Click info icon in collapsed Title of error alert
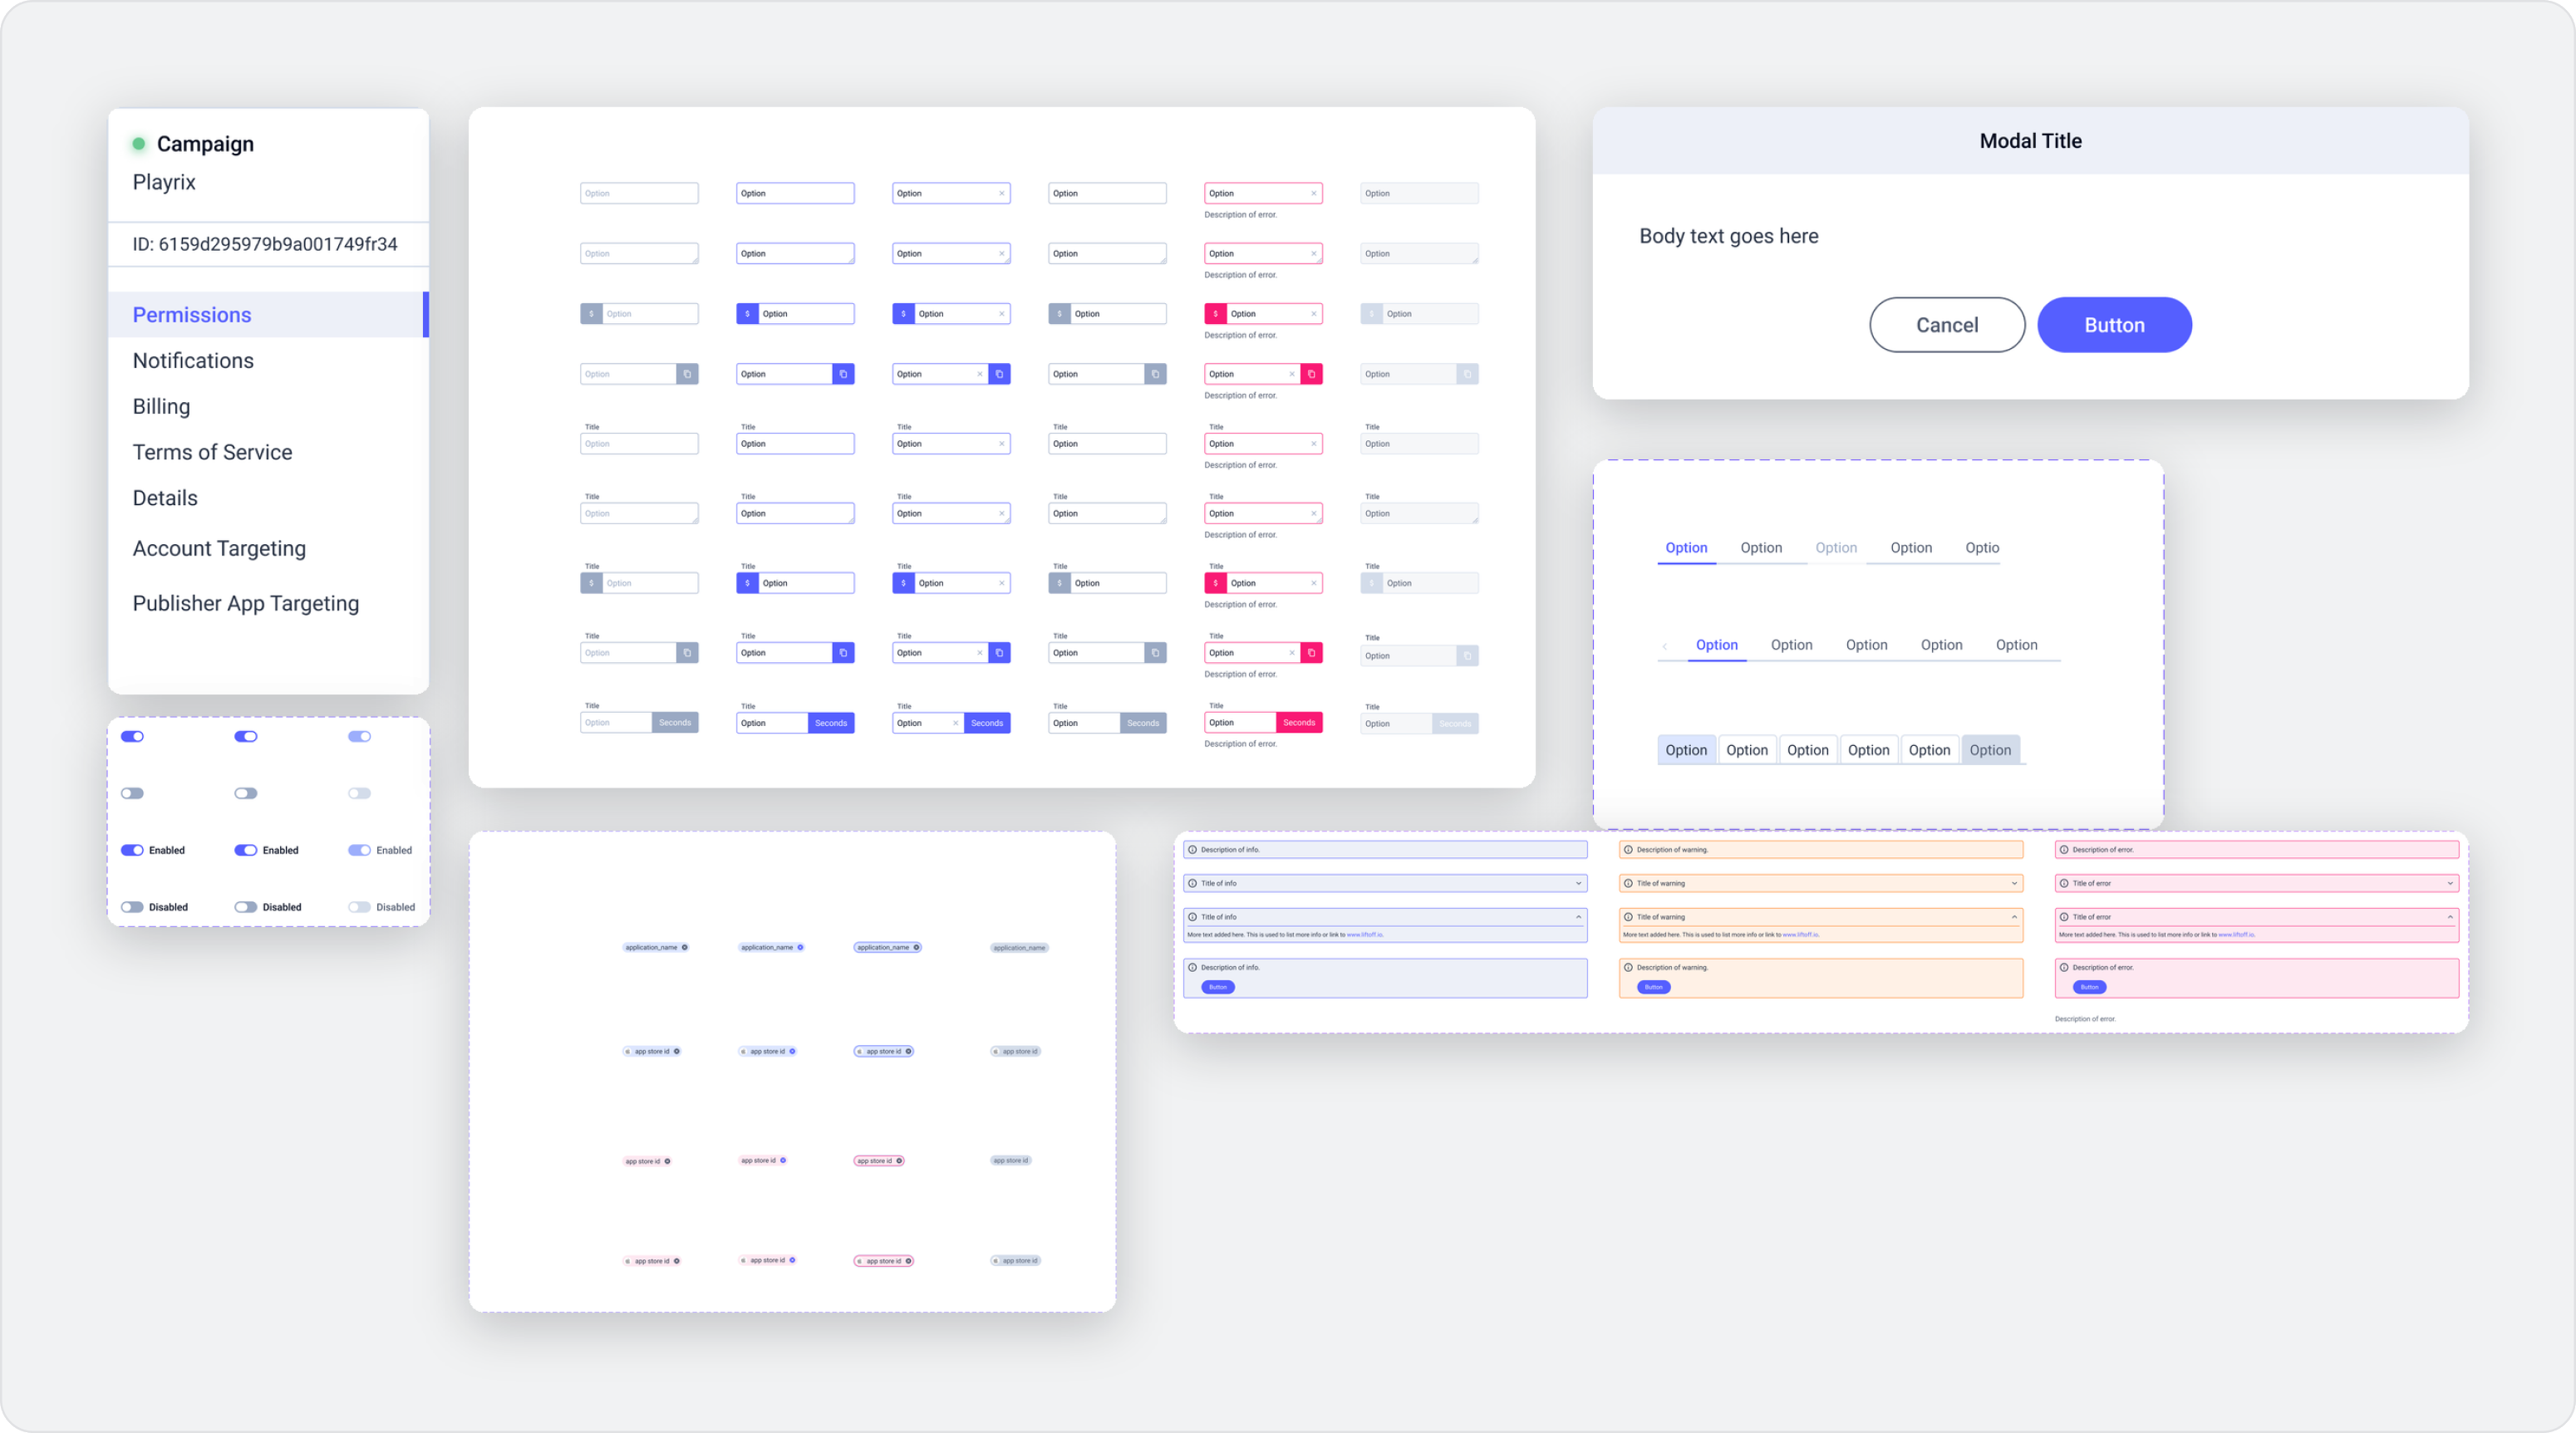Image resolution: width=2576 pixels, height=1433 pixels. coord(2064,883)
